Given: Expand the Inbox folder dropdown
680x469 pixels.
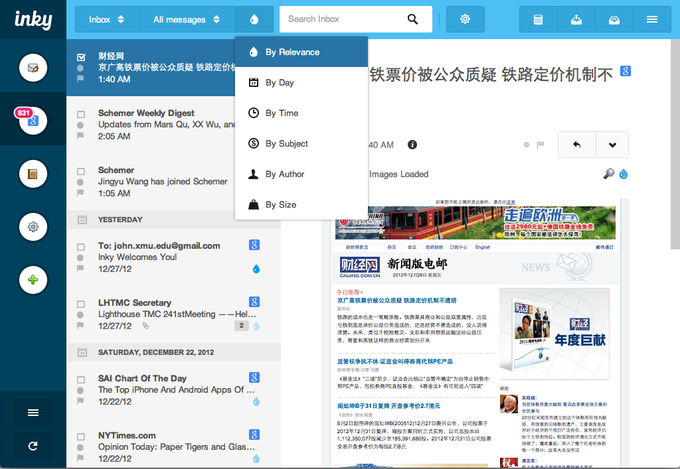Looking at the screenshot, I should pos(106,19).
